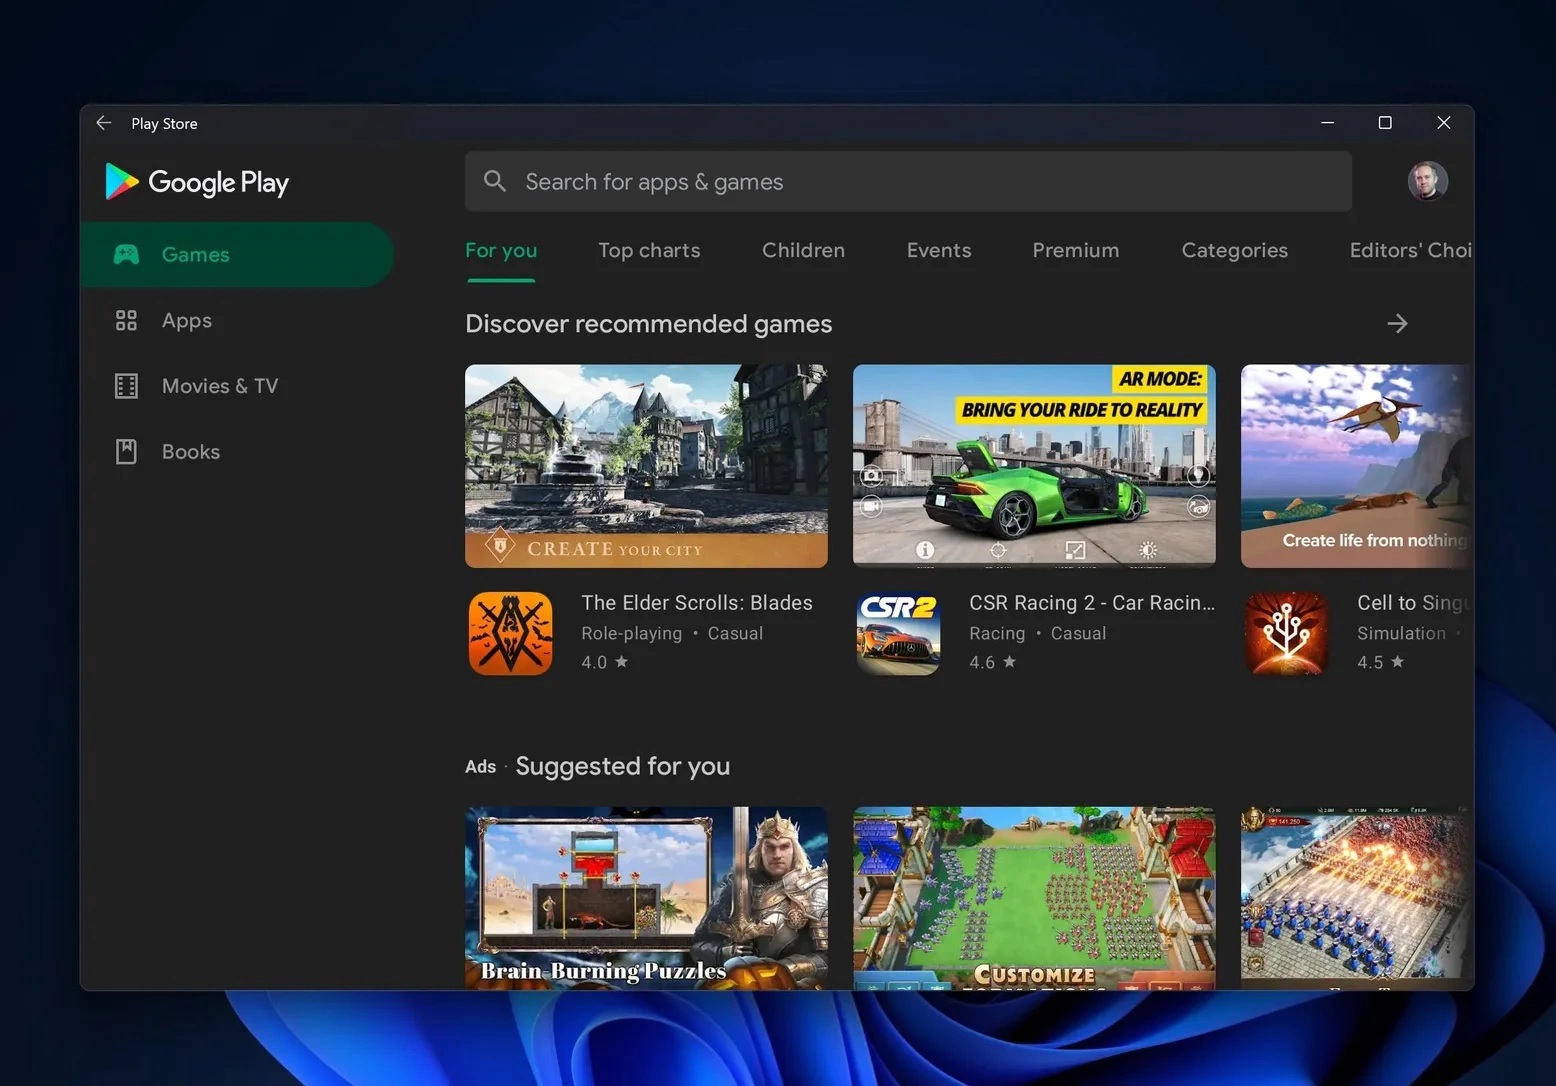Click the arrow beside Discover recommended games
Viewport: 1556px width, 1086px height.
pos(1398,323)
